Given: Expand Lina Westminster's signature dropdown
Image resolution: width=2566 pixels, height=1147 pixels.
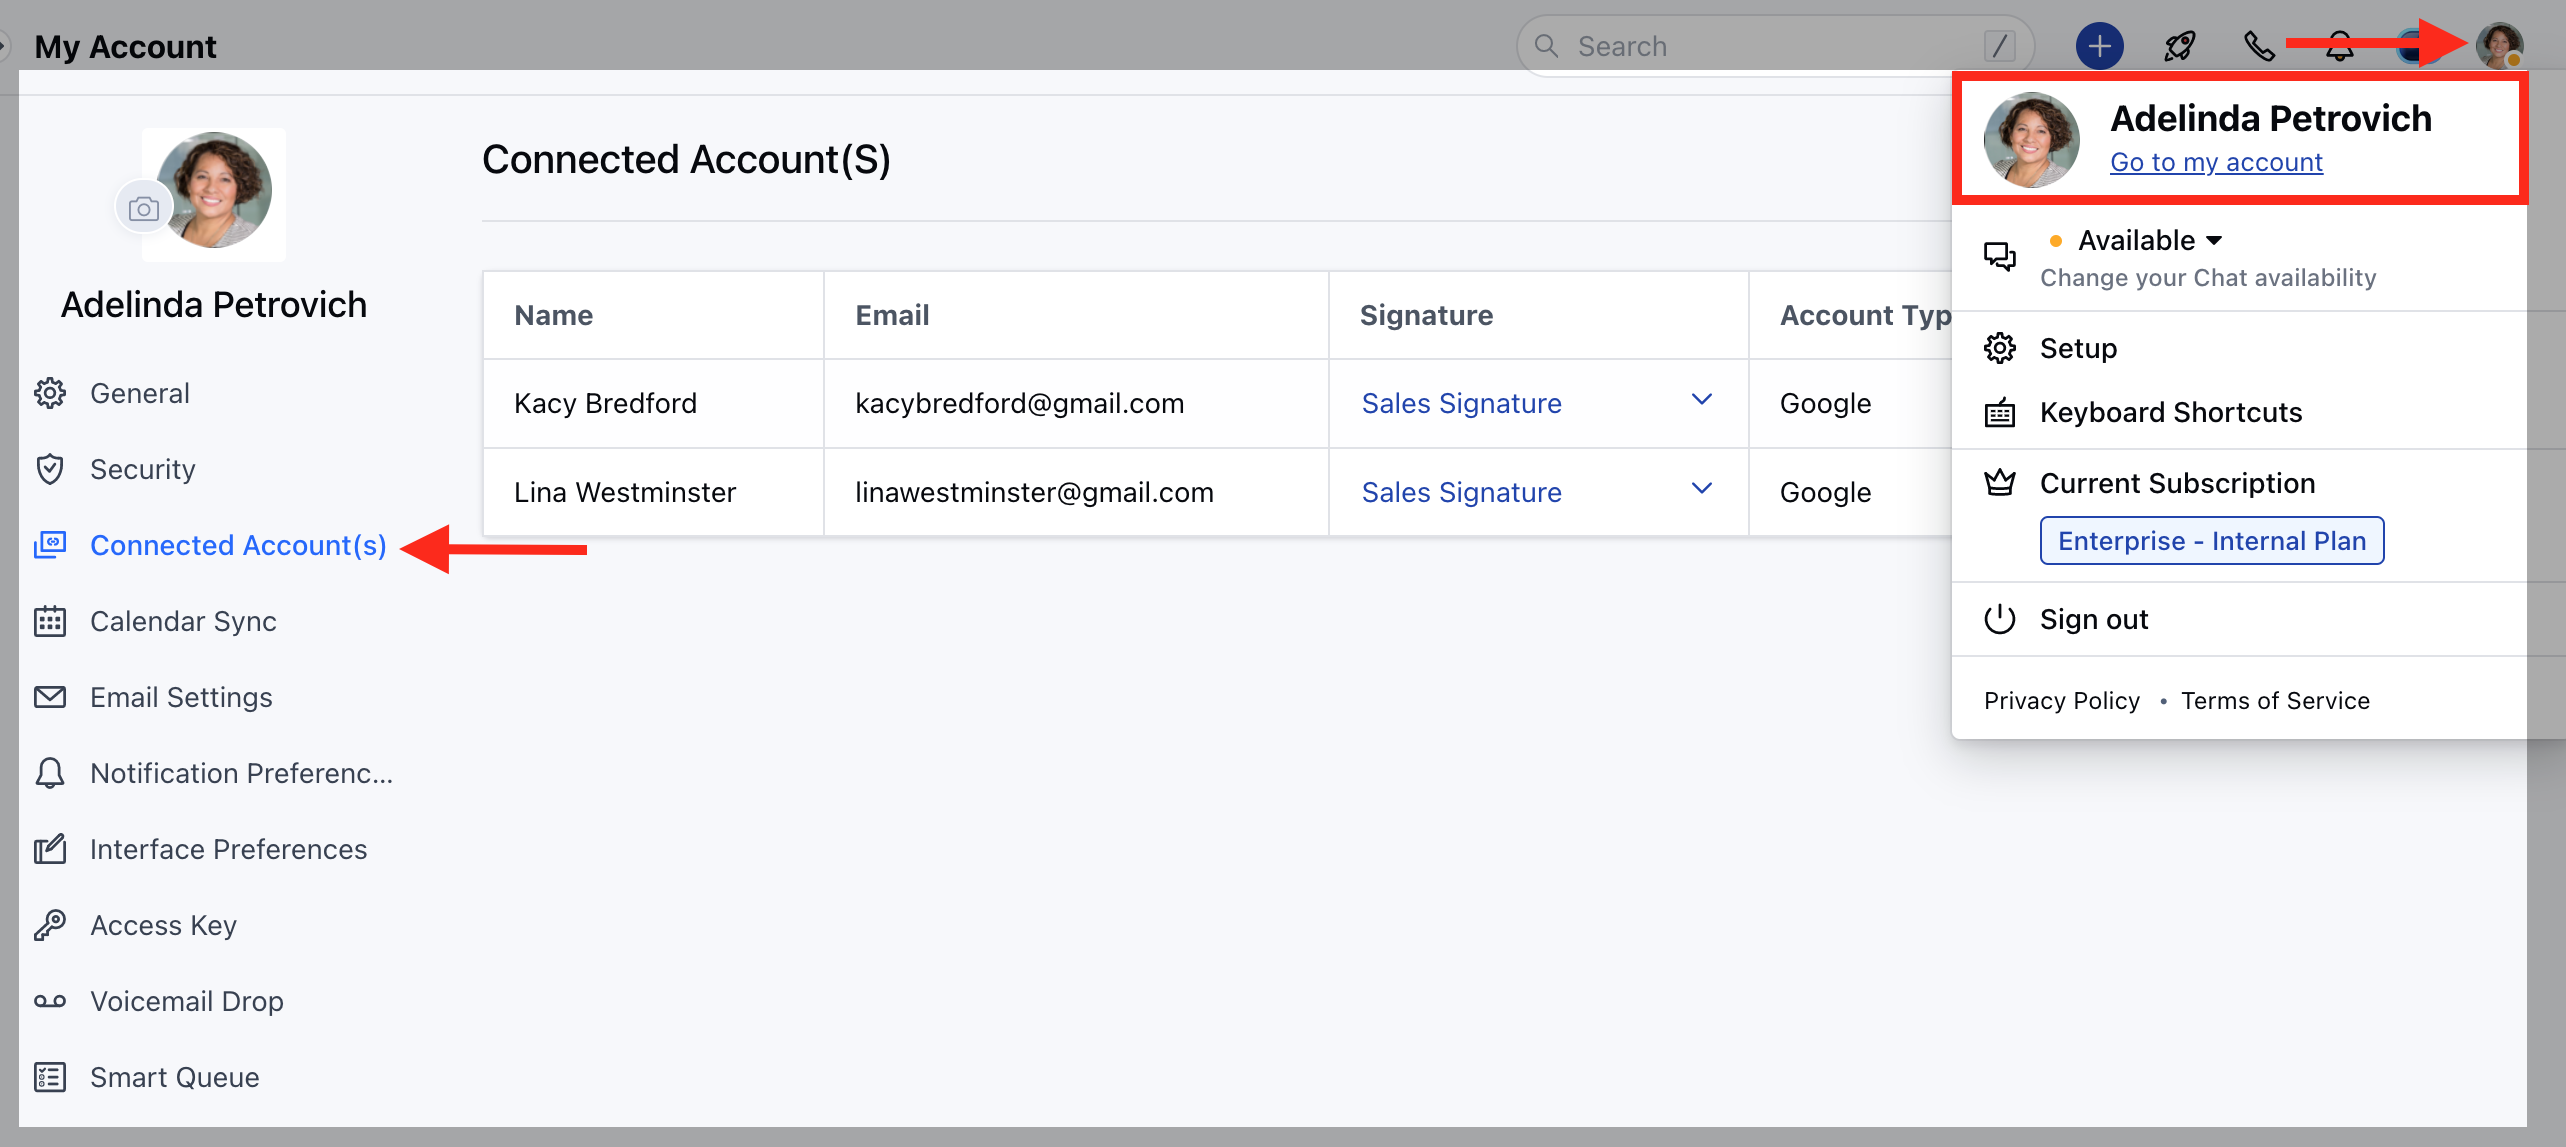Looking at the screenshot, I should click(1700, 489).
